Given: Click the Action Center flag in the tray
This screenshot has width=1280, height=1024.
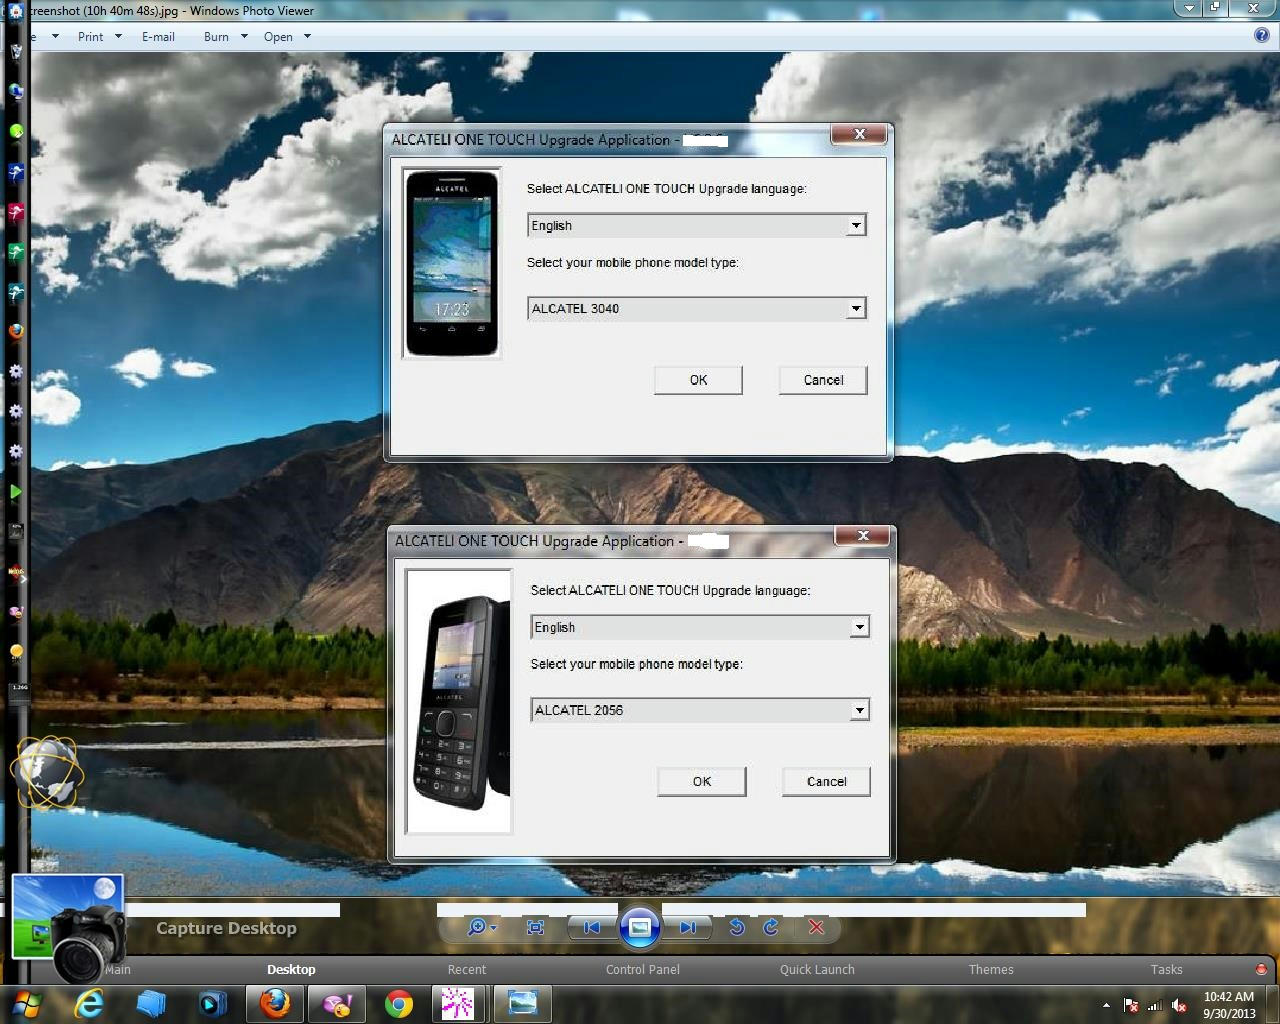Looking at the screenshot, I should [x=1130, y=1005].
